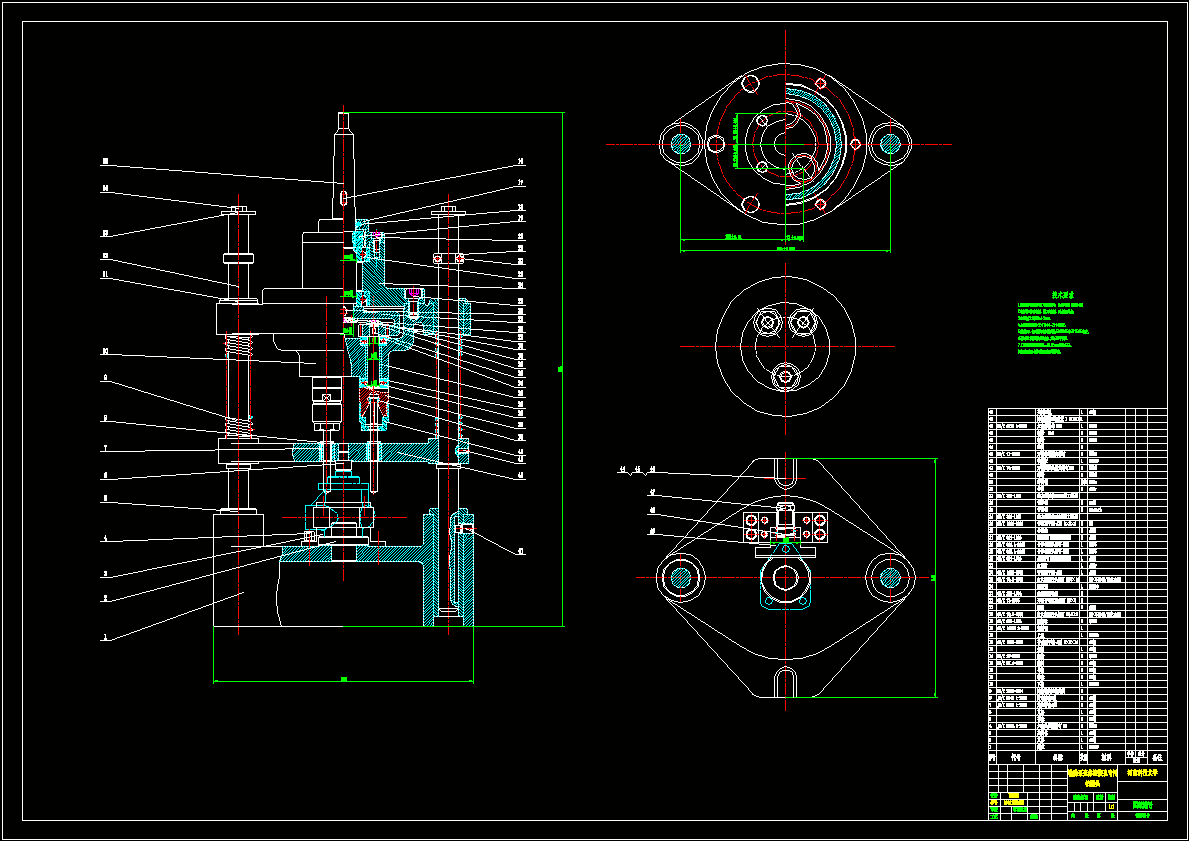Click the bolt cluster left of clamp in bottom-right view
The image size is (1189, 841).
point(757,528)
